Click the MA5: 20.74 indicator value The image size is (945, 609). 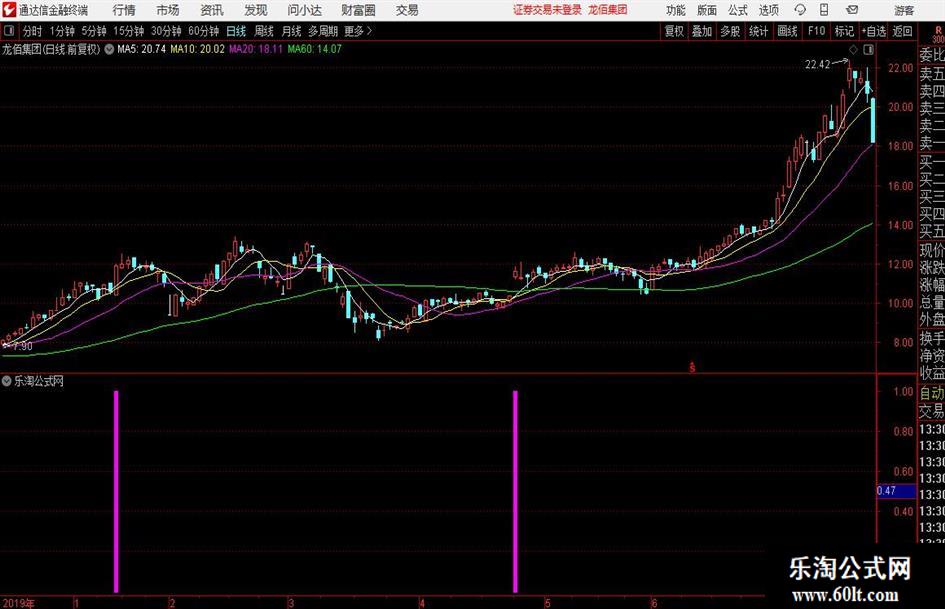[x=142, y=49]
